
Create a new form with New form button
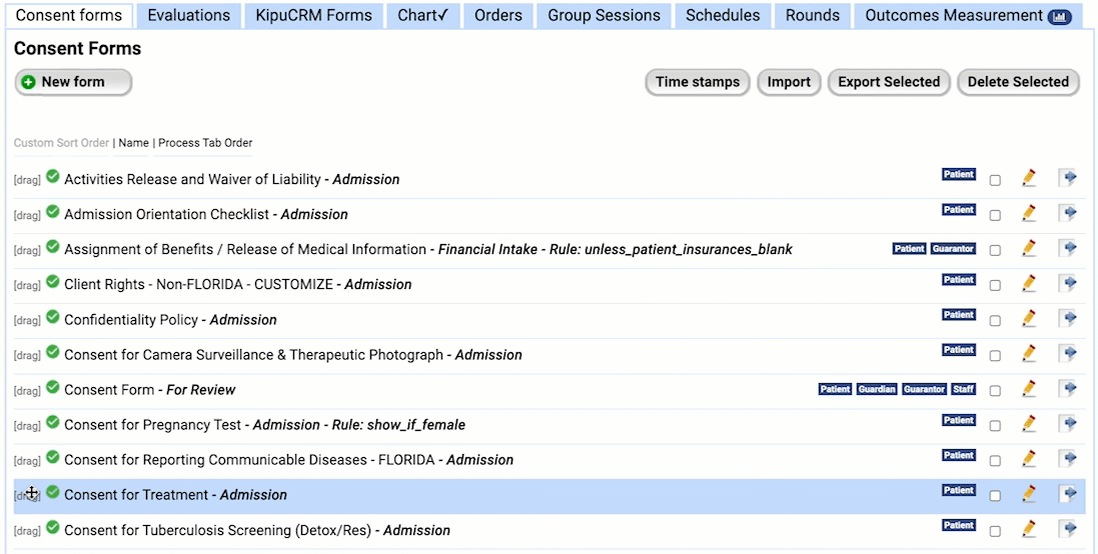click(x=73, y=82)
